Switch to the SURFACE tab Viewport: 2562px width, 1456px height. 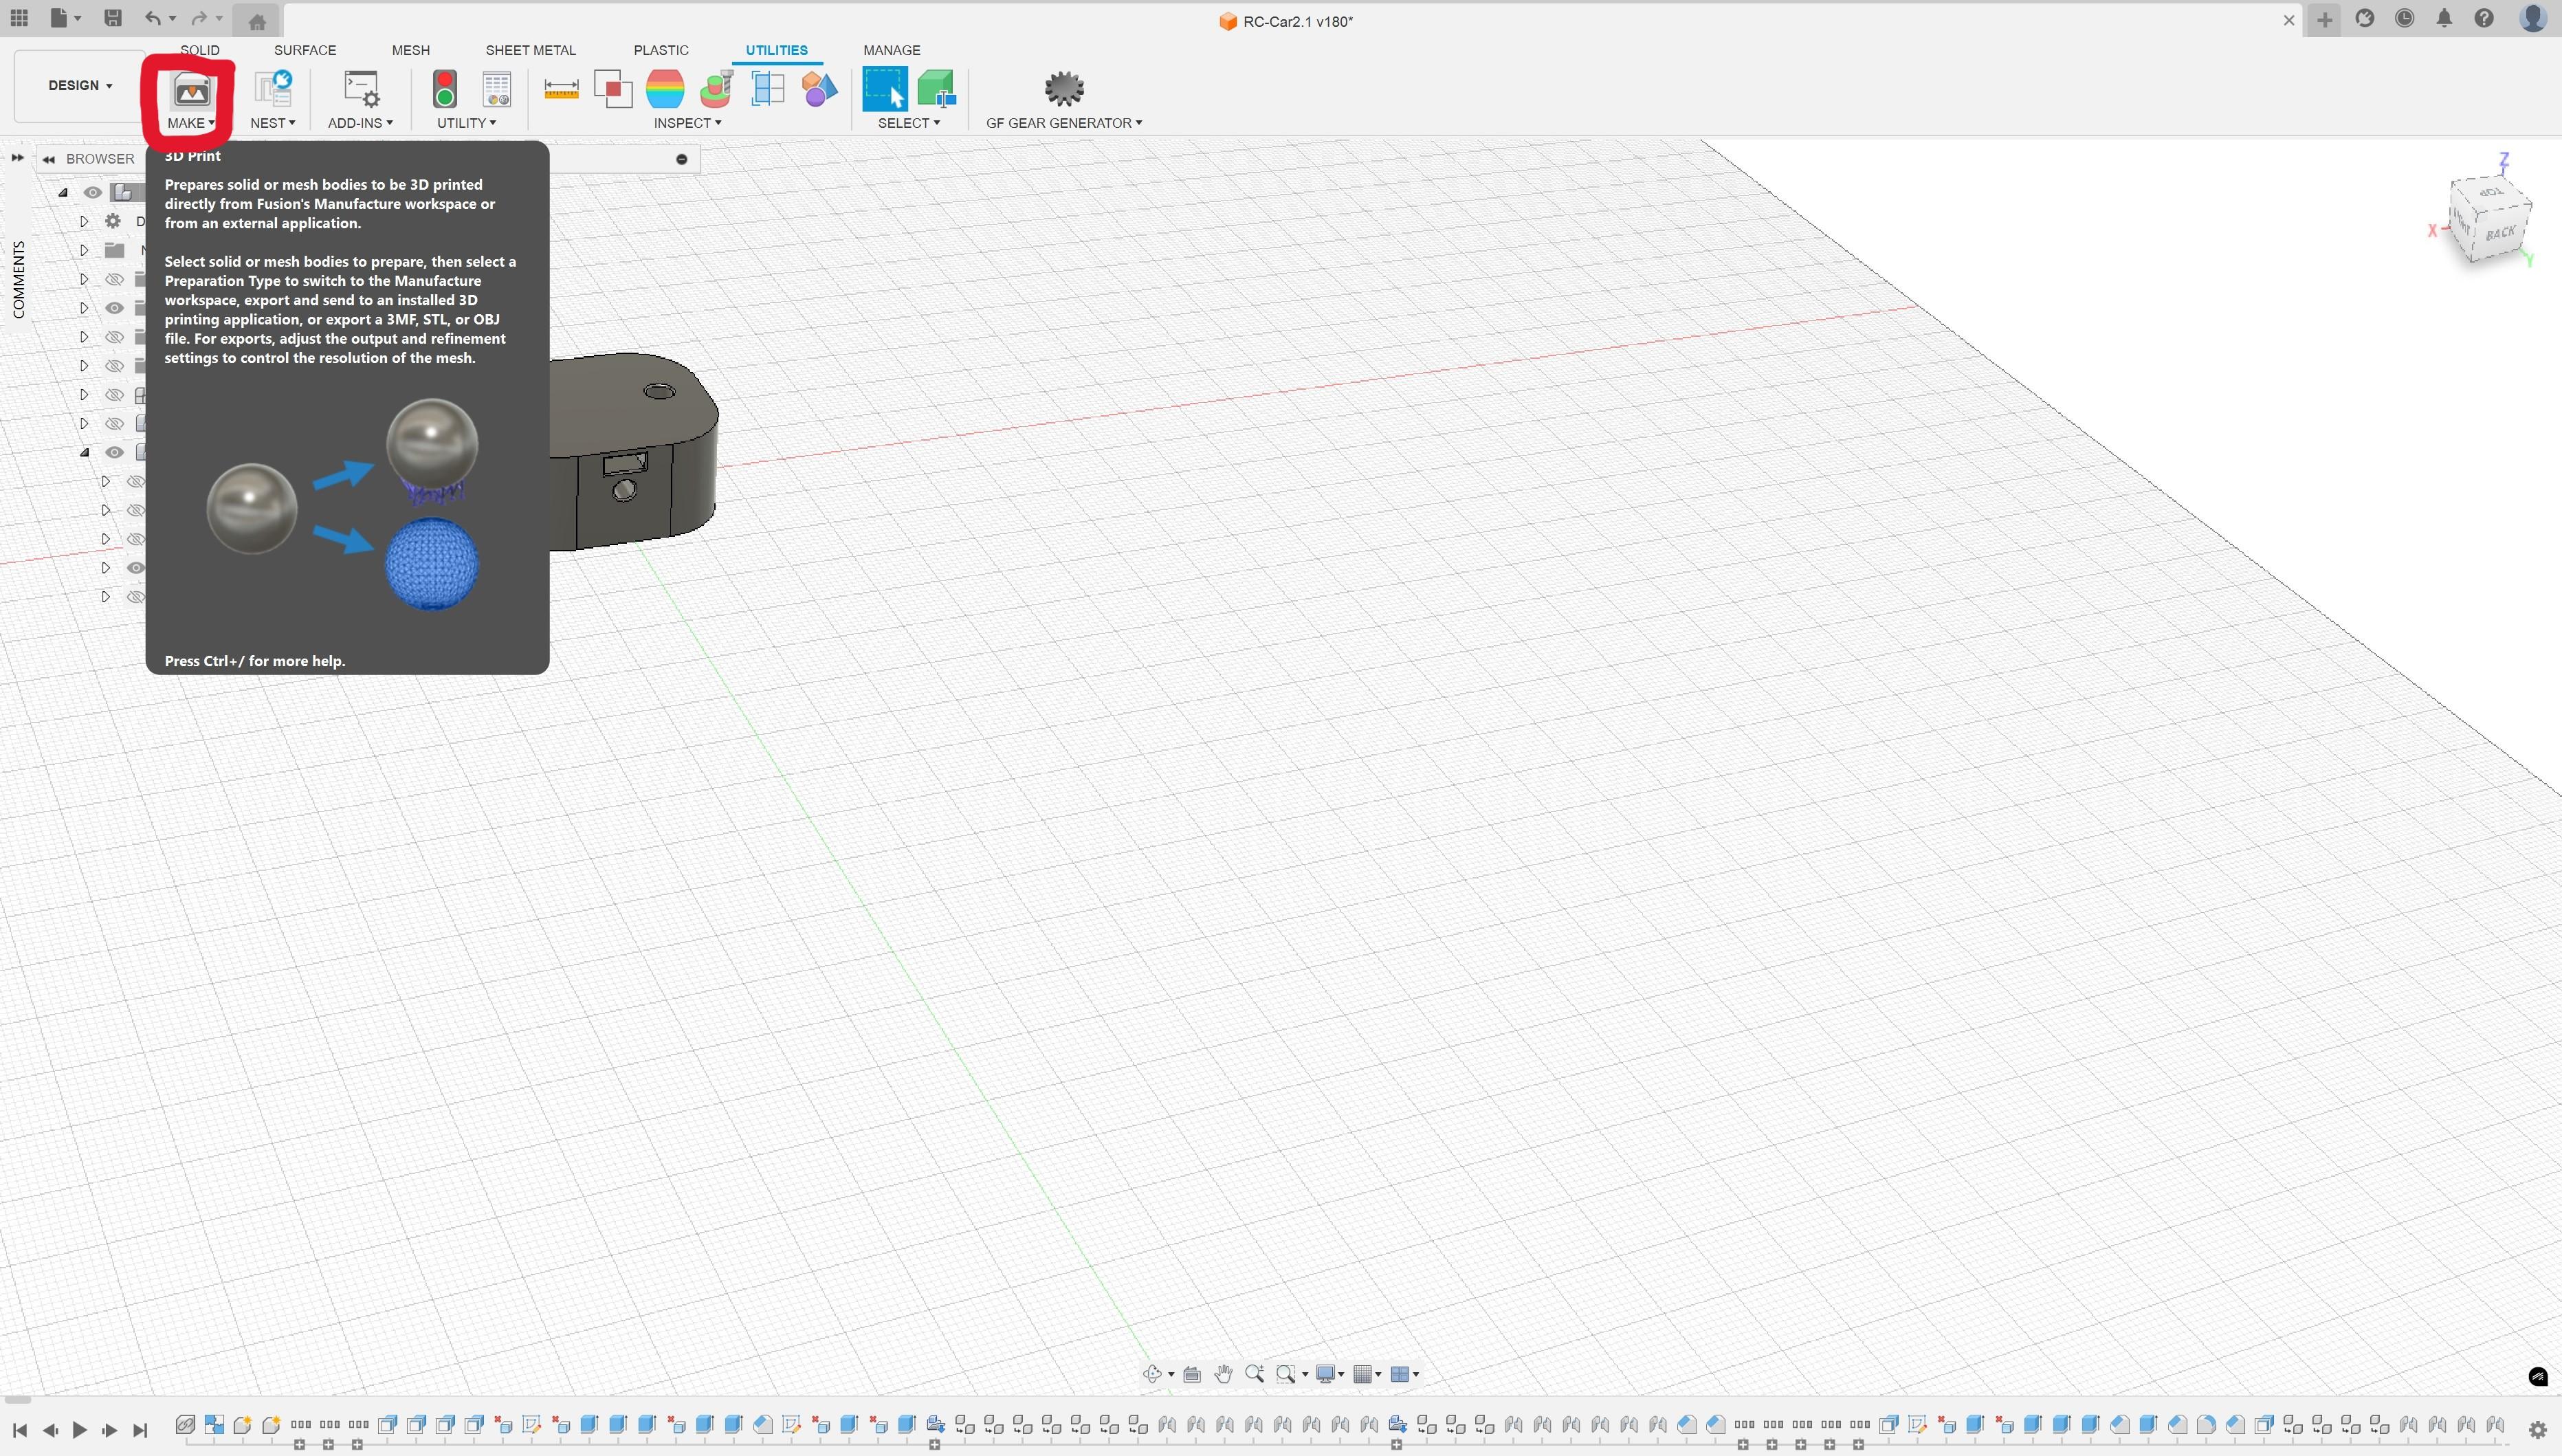pos(305,50)
